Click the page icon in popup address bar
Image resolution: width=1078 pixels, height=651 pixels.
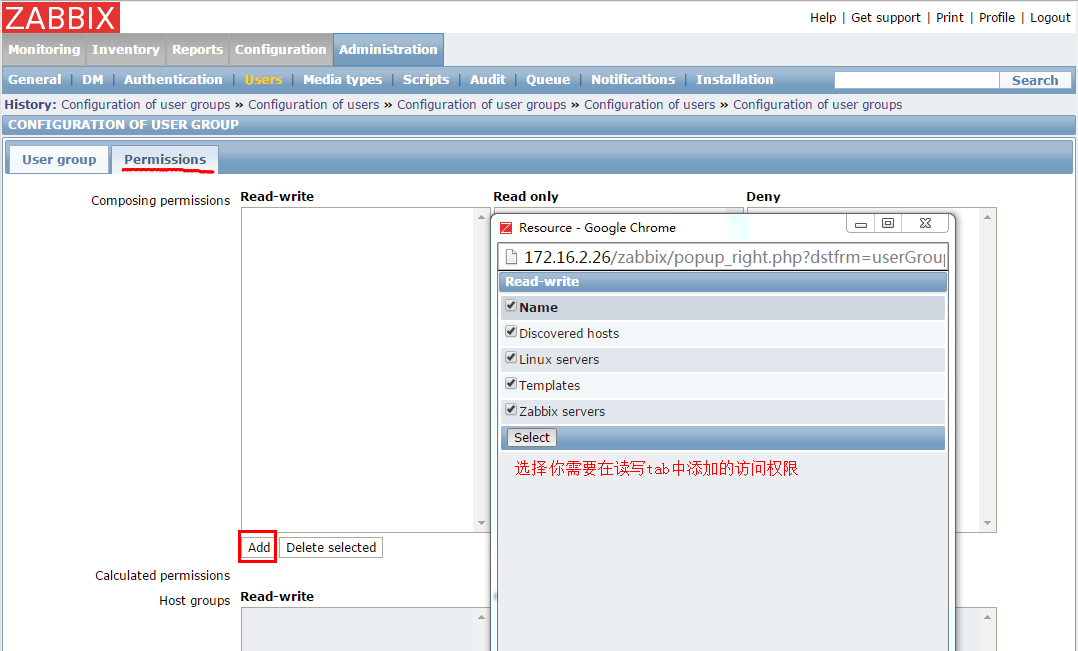coord(510,257)
